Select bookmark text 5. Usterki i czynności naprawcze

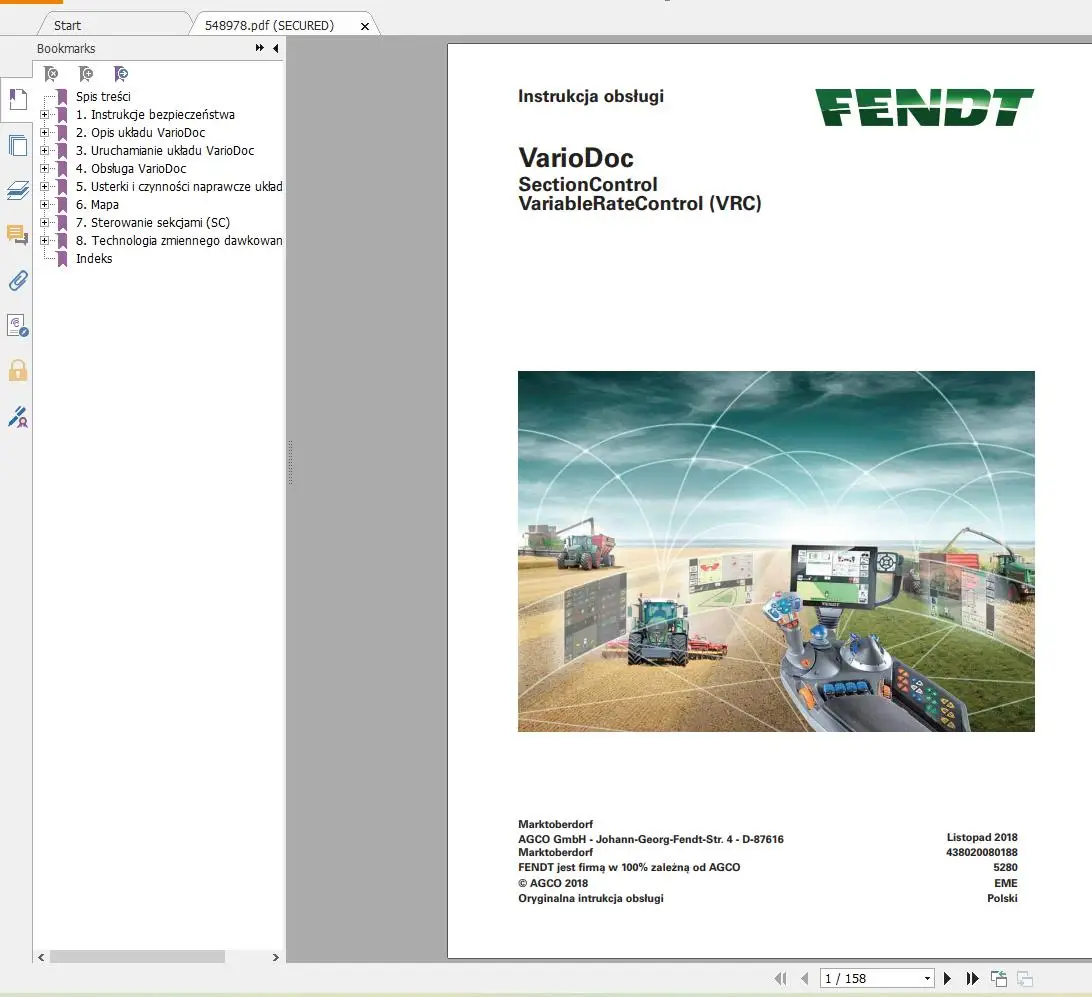pyautogui.click(x=179, y=187)
